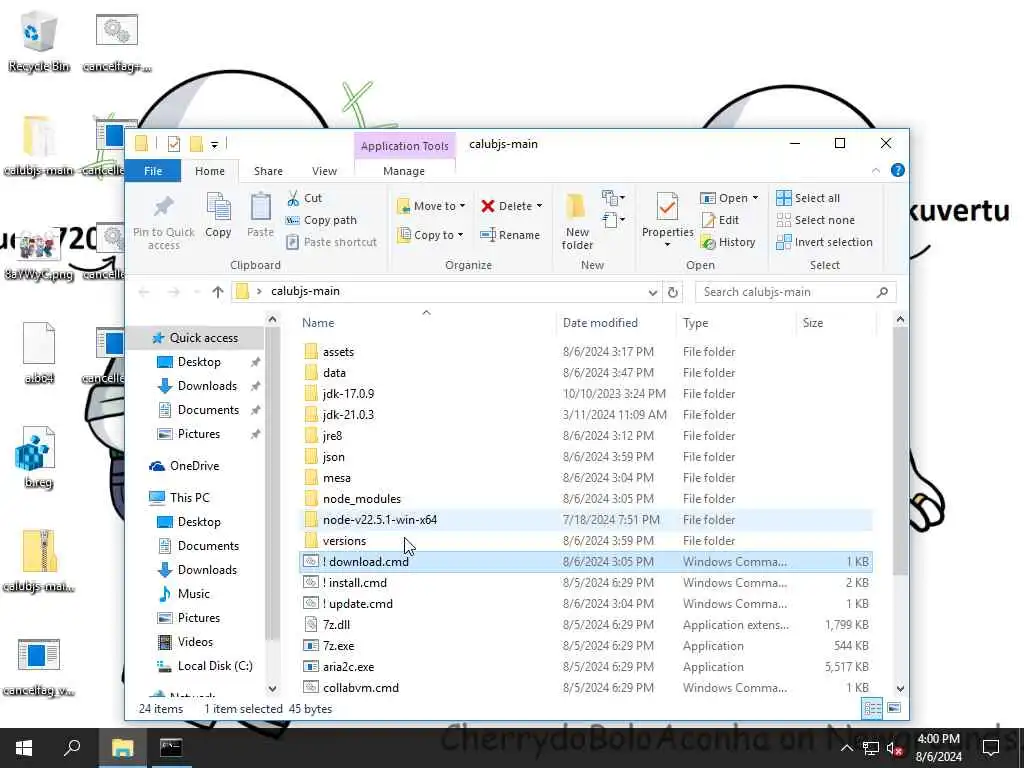The width and height of the screenshot is (1024, 768).
Task: Click the Pin to Quick access icon
Action: tap(163, 208)
